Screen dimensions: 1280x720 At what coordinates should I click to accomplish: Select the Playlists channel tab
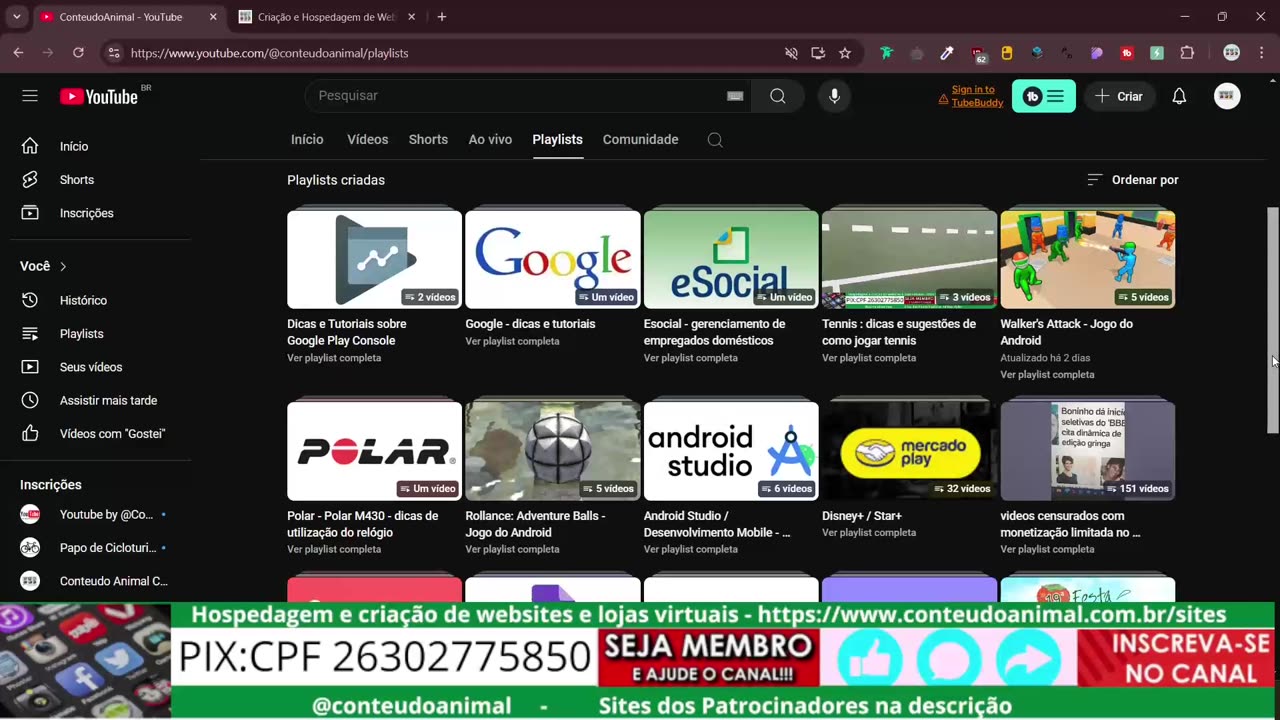point(557,140)
